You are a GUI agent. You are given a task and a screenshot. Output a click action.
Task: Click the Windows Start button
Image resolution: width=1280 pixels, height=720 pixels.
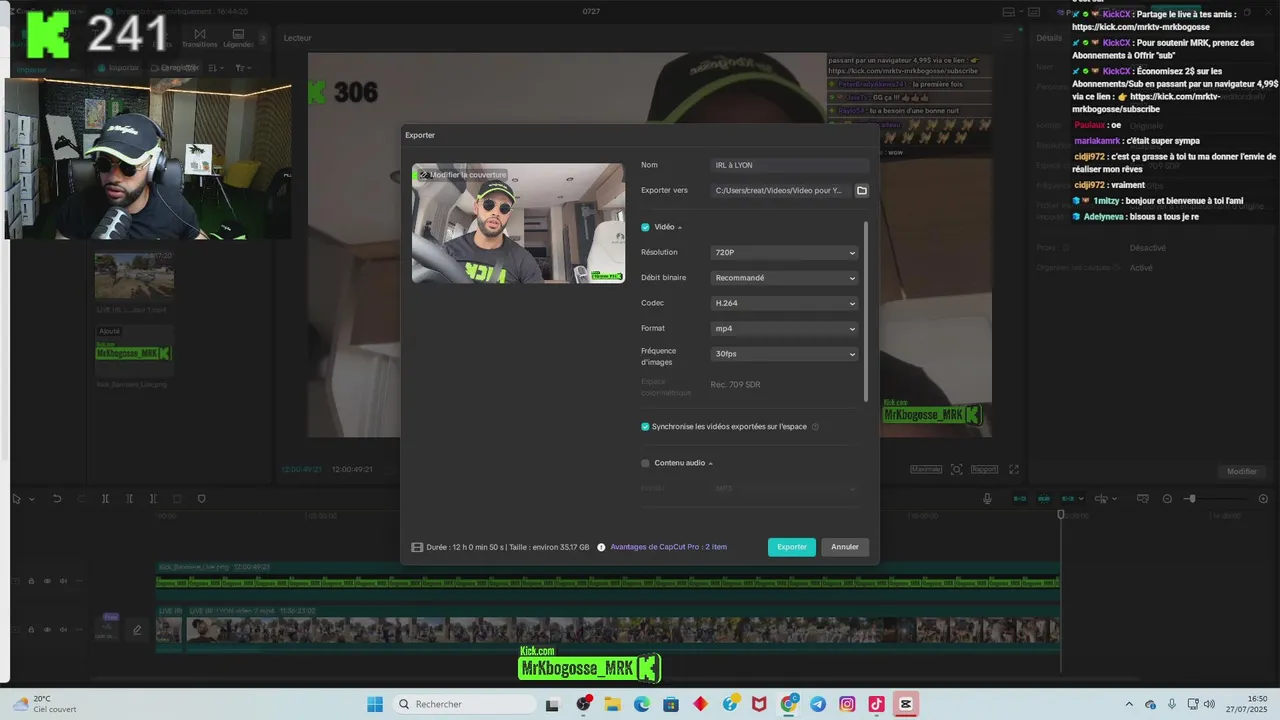[375, 704]
